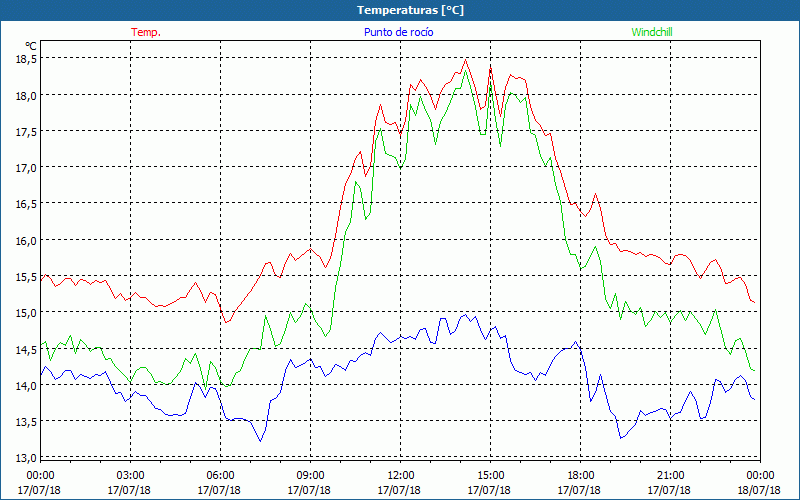Viewport: 800px width, 500px height.
Task: Click the 18:00 time axis label
Action: (580, 476)
